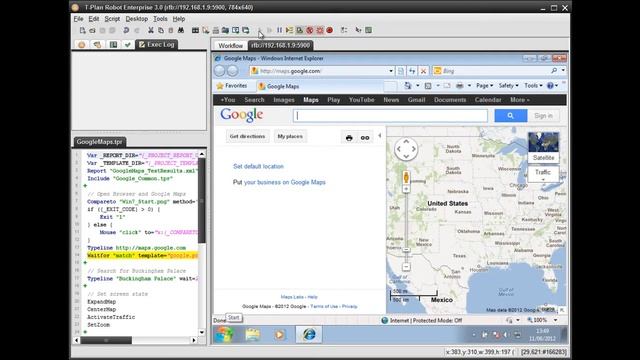The image size is (640, 360).
Task: Open the IE Tools dropdown menu
Action: click(533, 86)
